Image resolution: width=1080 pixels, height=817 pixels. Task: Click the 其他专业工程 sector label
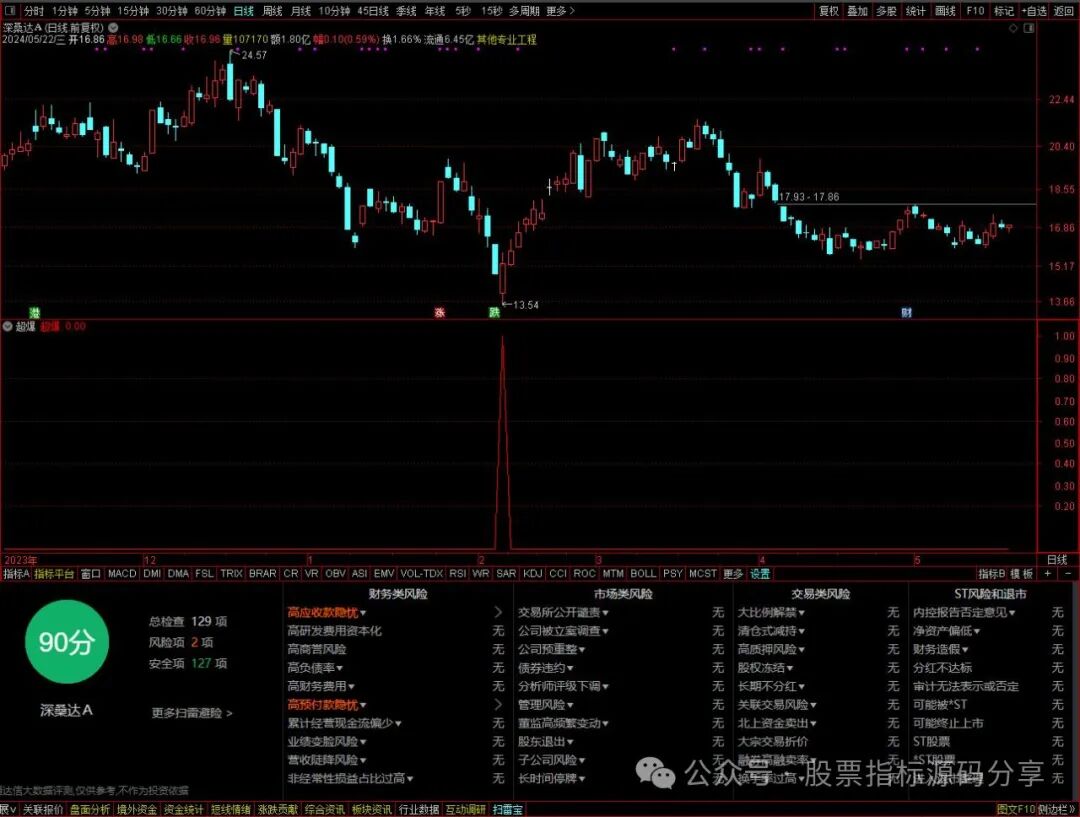[x=506, y=40]
